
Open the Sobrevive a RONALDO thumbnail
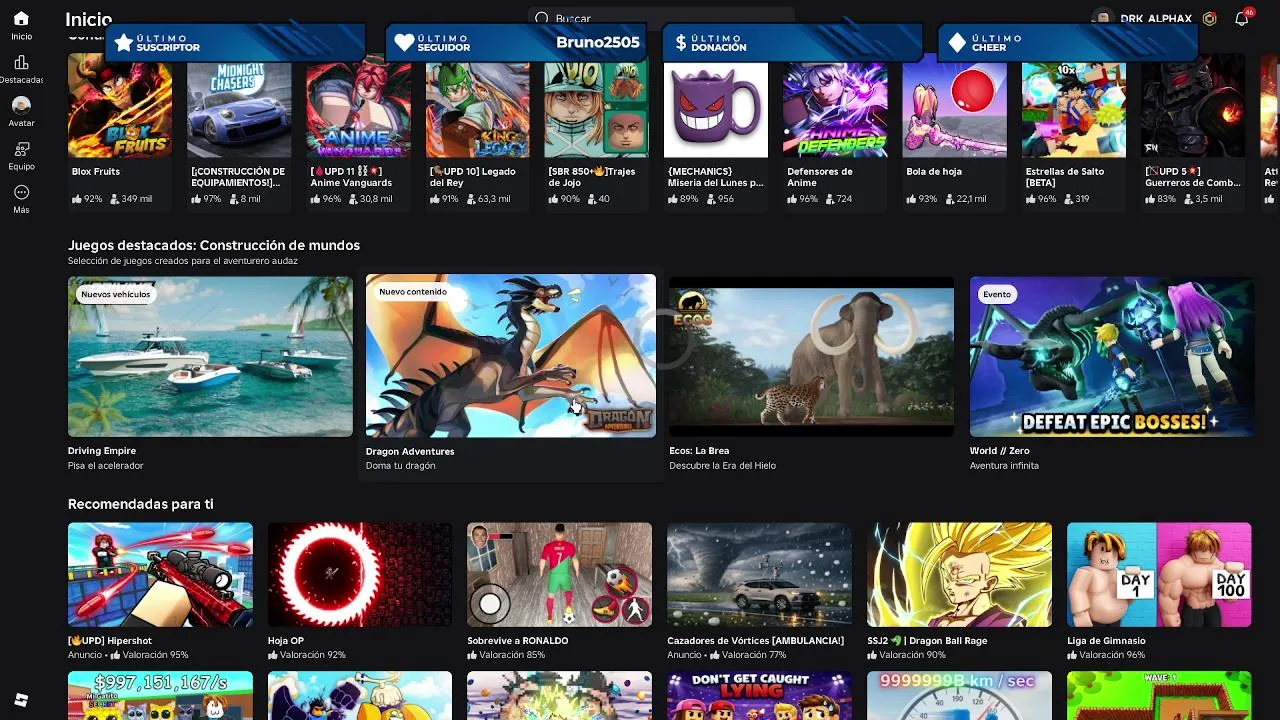[559, 575]
